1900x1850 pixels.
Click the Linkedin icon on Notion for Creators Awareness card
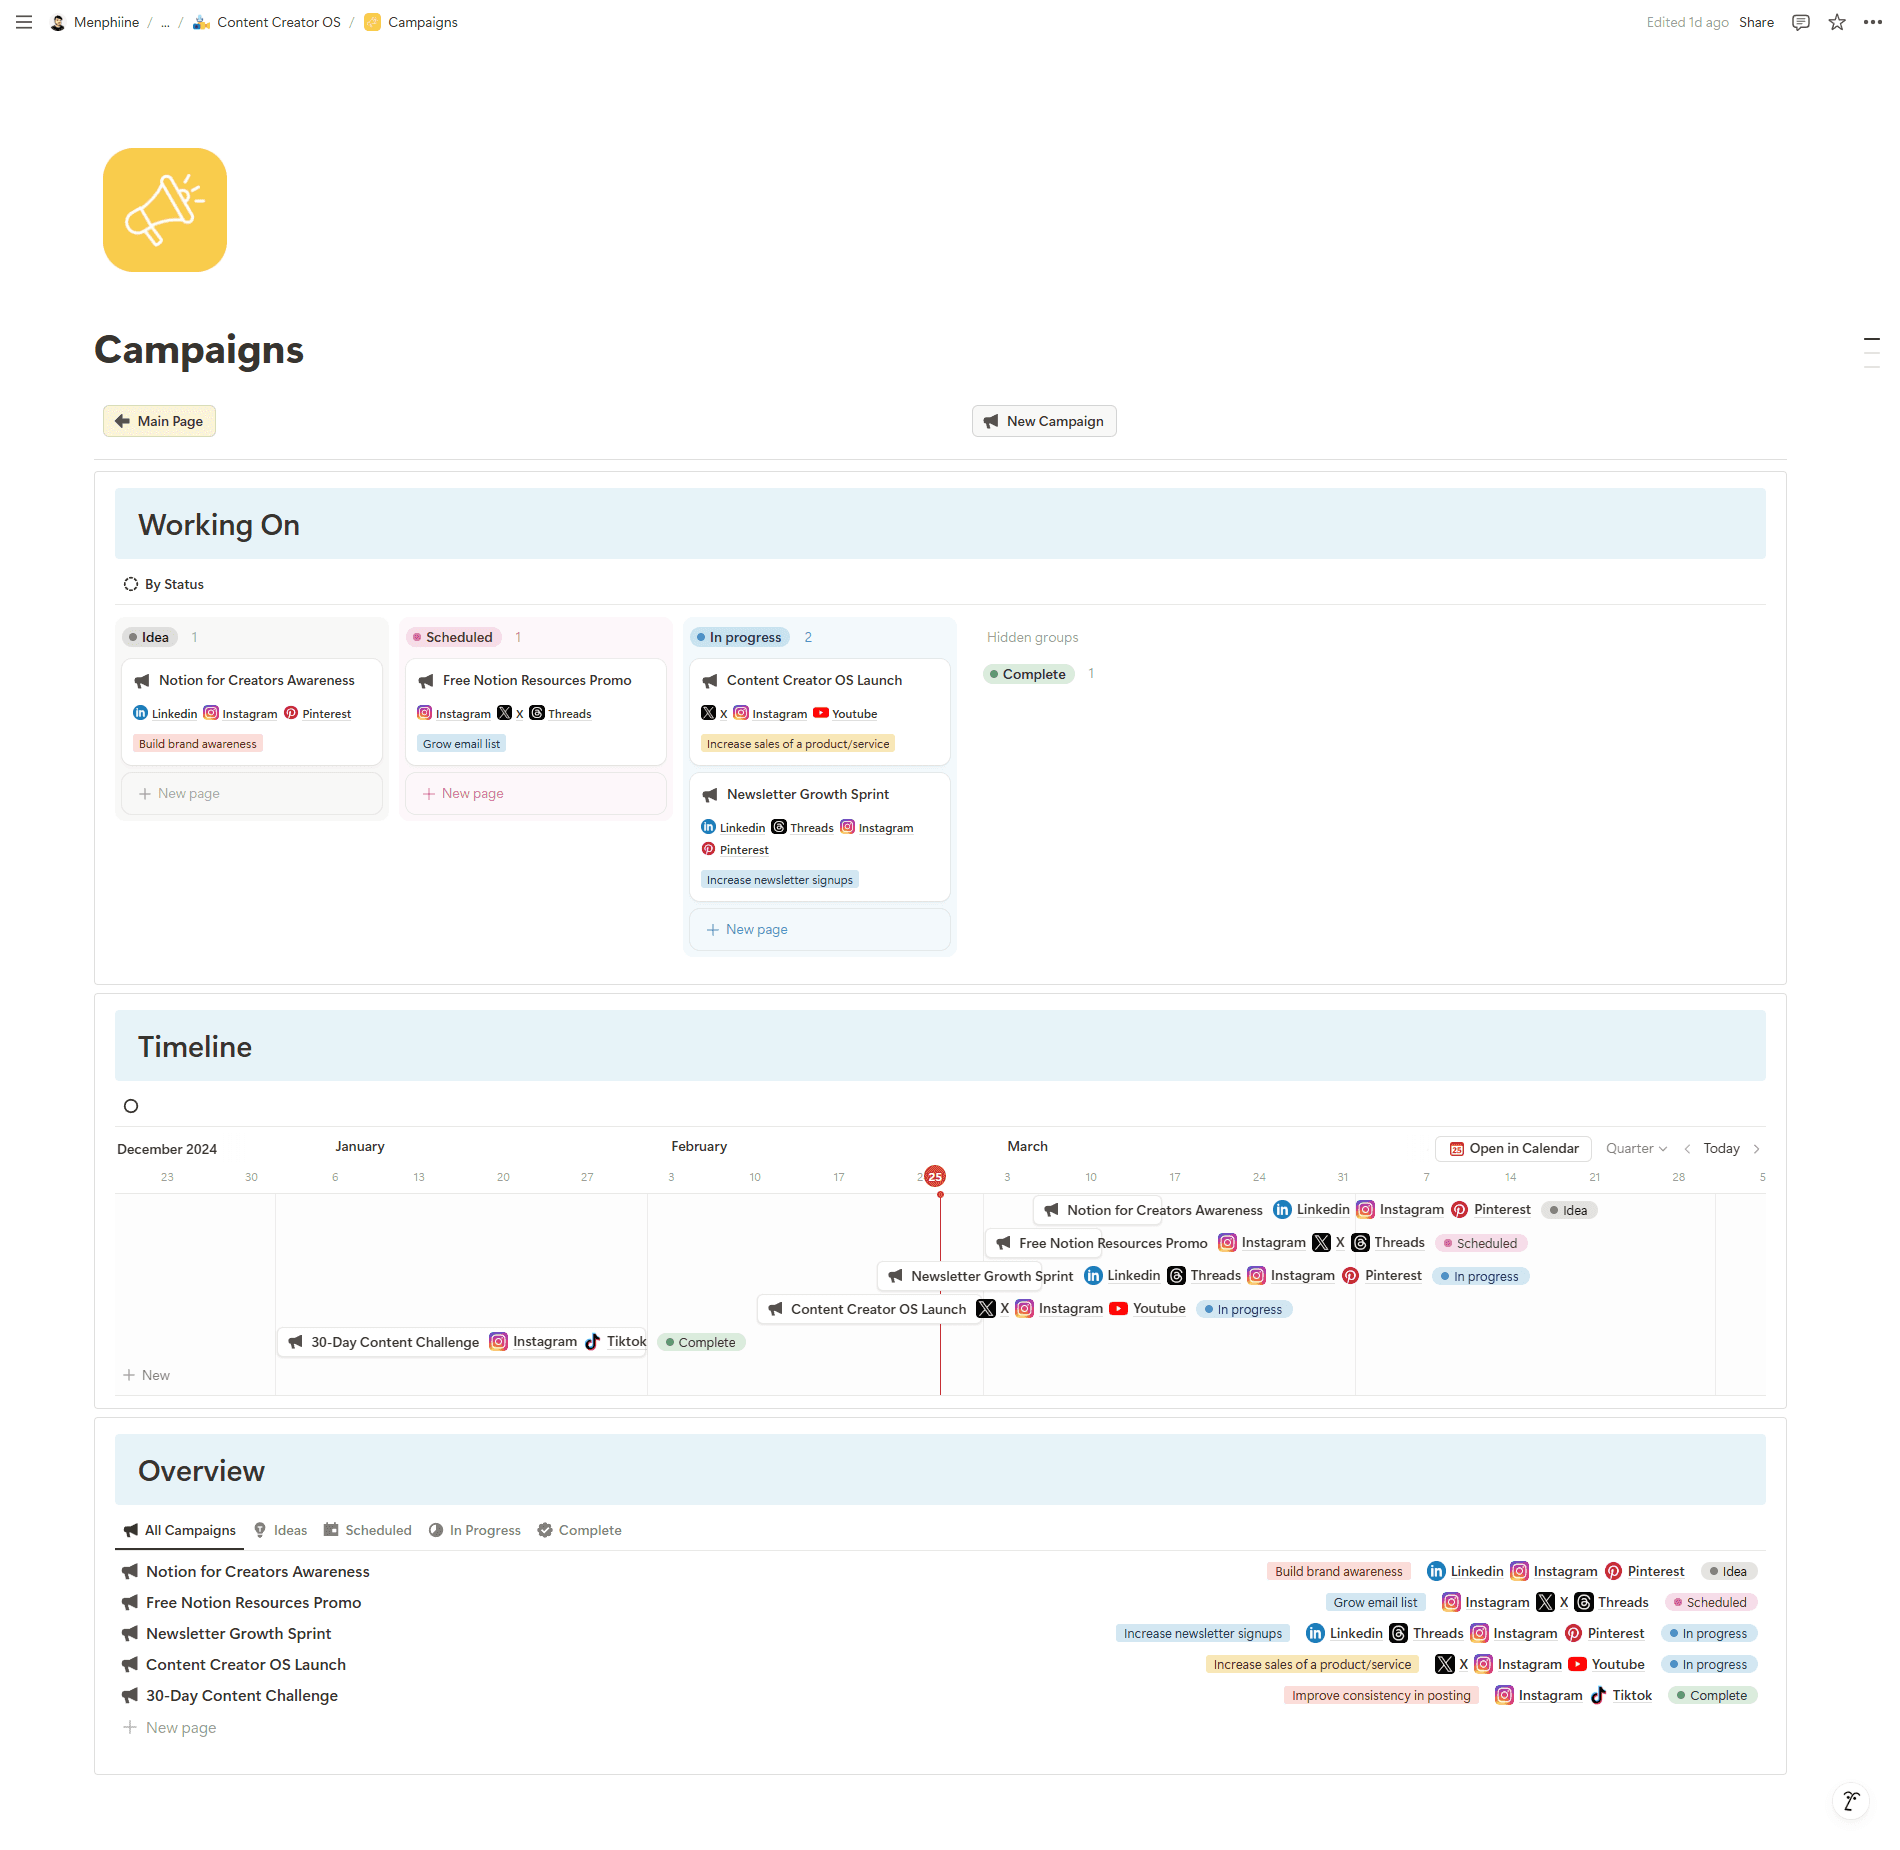140,713
